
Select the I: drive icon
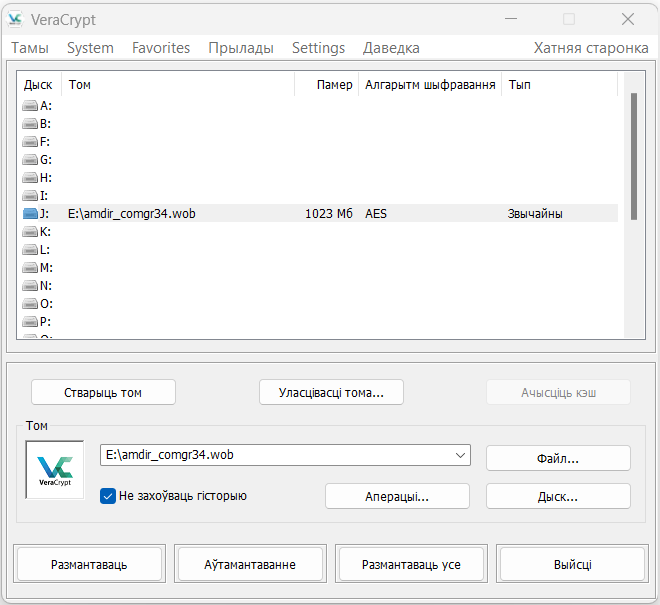pos(30,196)
